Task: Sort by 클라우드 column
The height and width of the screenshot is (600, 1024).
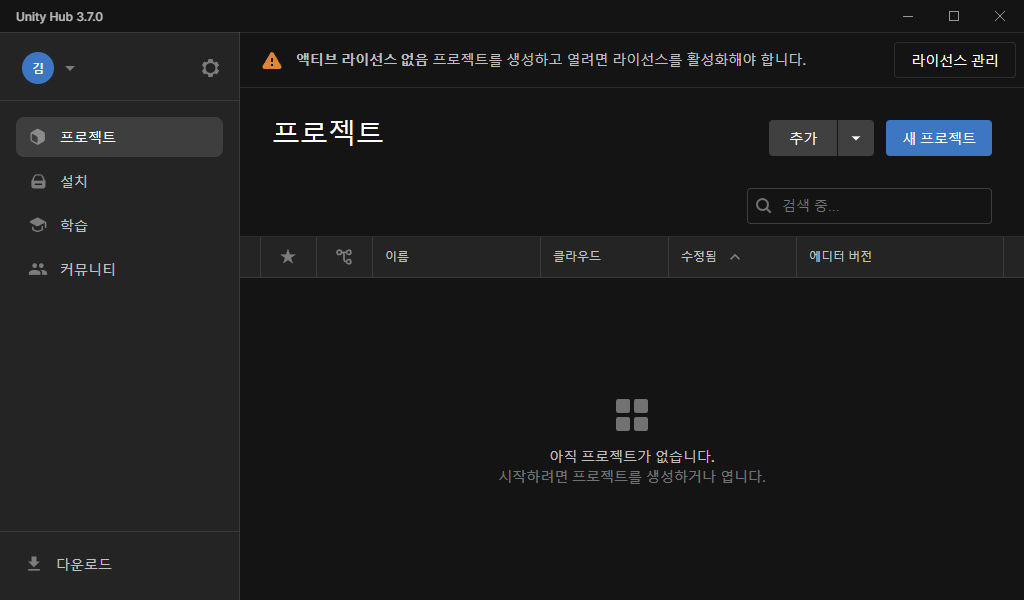Action: (604, 257)
